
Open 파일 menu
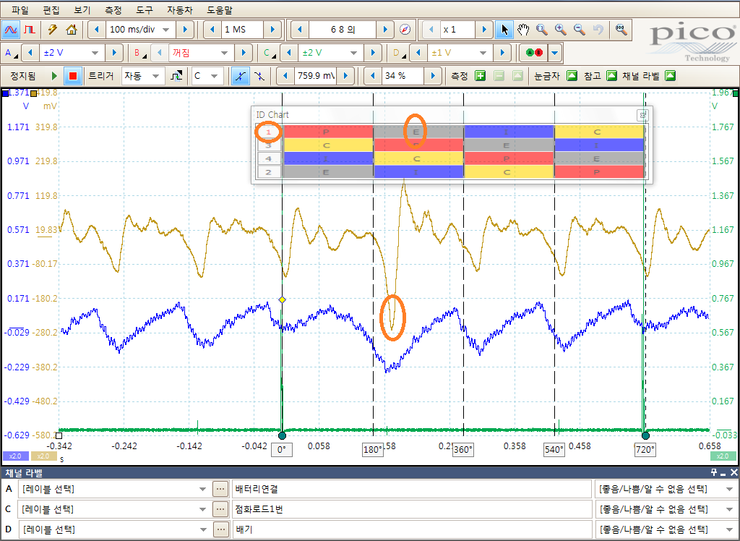pyautogui.click(x=20, y=10)
